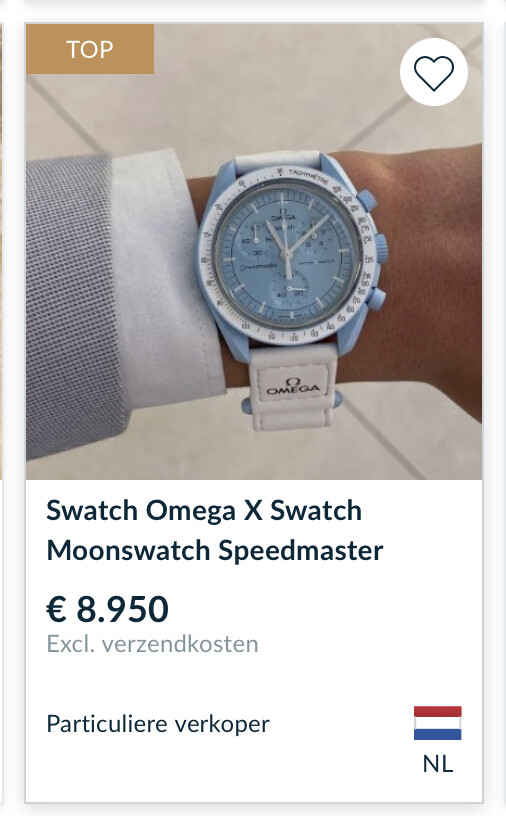
Task: Click the previous listing card edge at left
Action: coord(1,251)
